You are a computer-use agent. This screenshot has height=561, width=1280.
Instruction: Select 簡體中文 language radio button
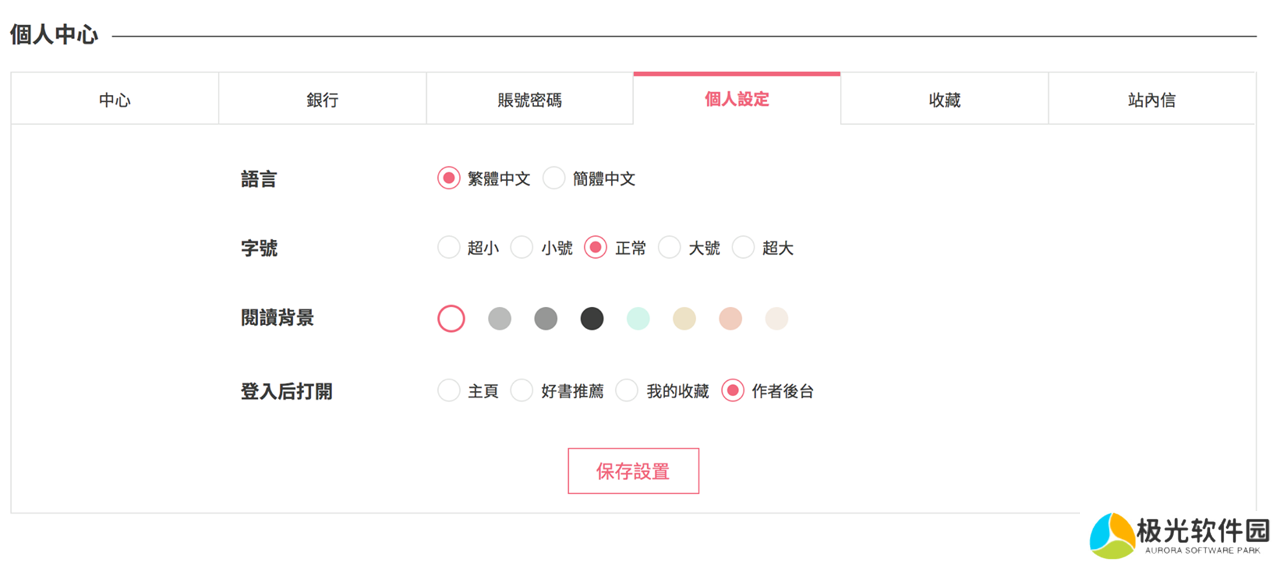point(554,178)
